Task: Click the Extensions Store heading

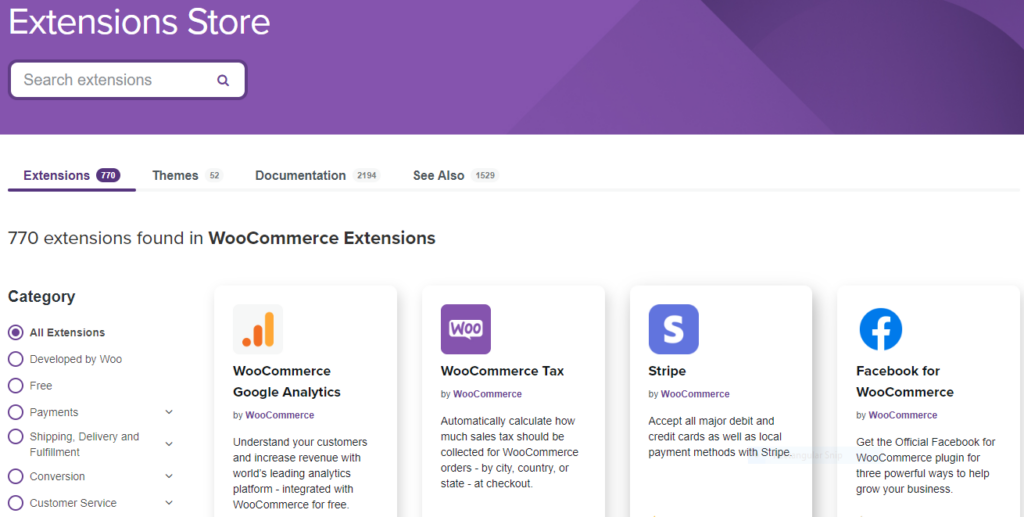Action: (139, 22)
